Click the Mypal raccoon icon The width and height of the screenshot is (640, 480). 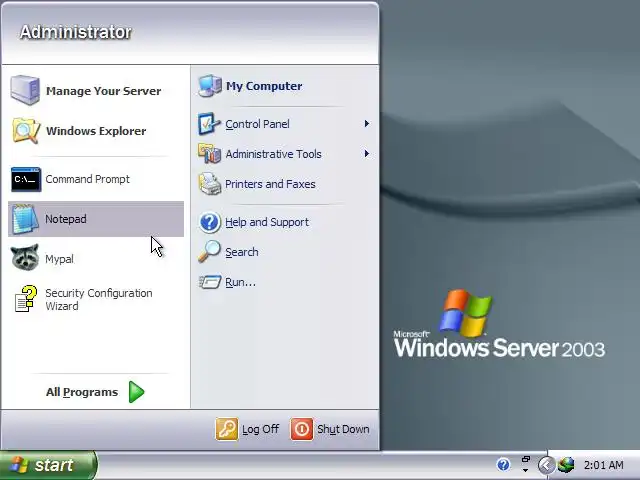click(25, 258)
